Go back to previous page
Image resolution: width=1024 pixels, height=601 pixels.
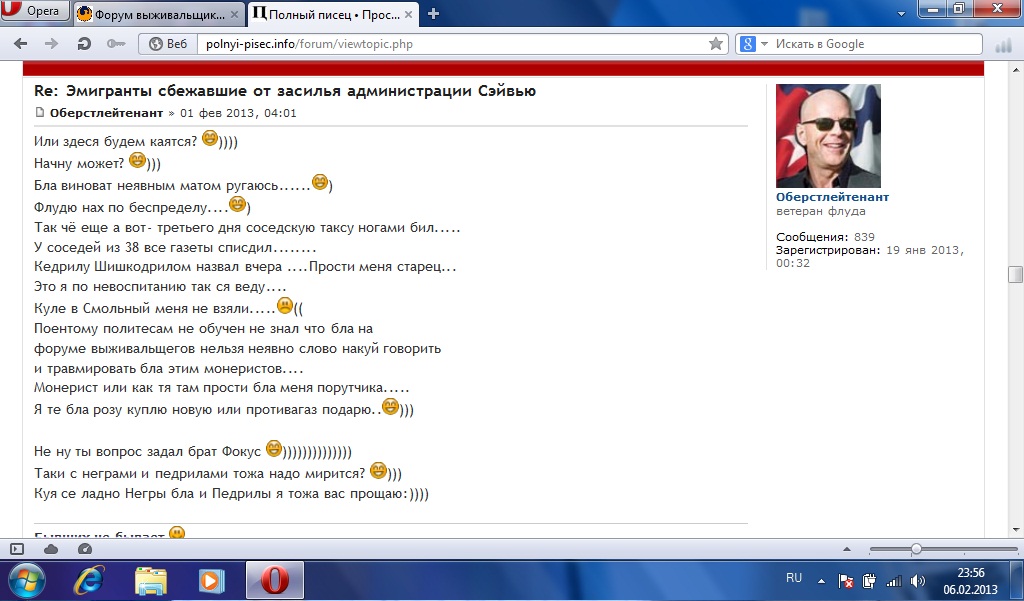(x=20, y=44)
